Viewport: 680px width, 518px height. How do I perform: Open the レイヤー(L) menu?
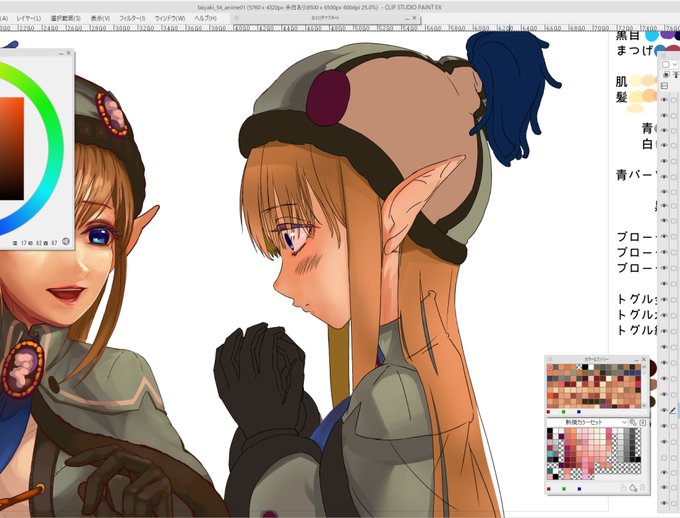(29, 18)
